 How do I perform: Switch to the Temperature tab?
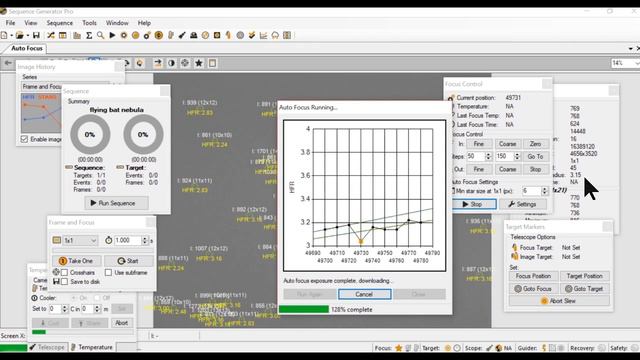tap(91, 347)
